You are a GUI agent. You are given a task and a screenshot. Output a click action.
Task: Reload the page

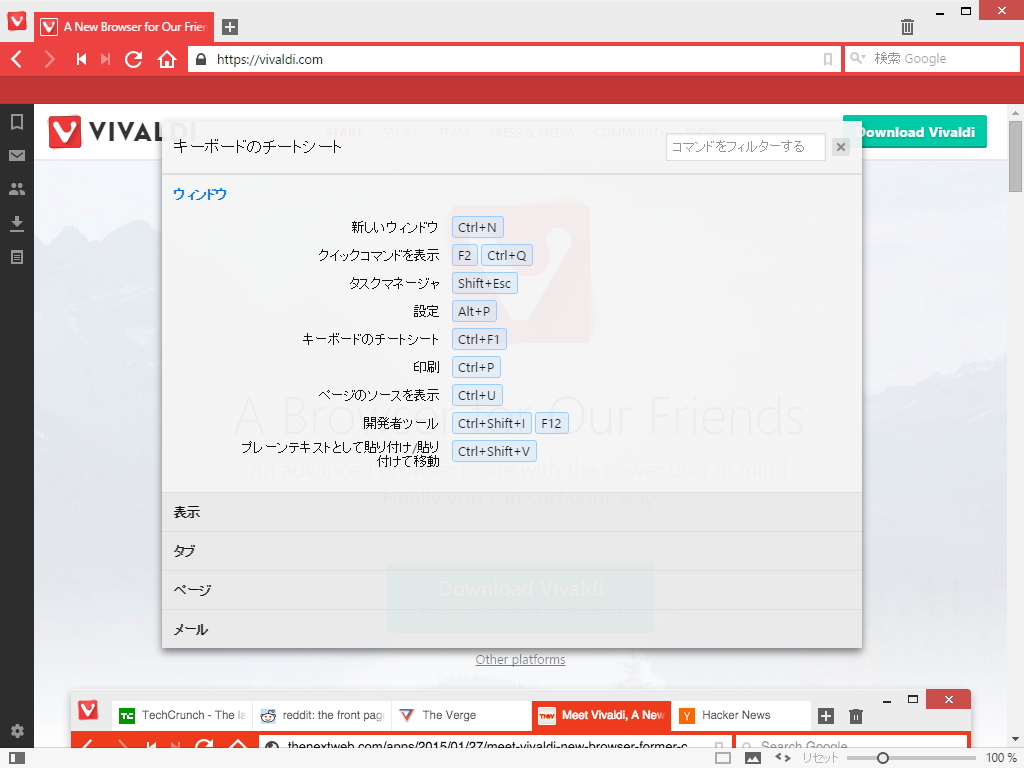(x=134, y=59)
